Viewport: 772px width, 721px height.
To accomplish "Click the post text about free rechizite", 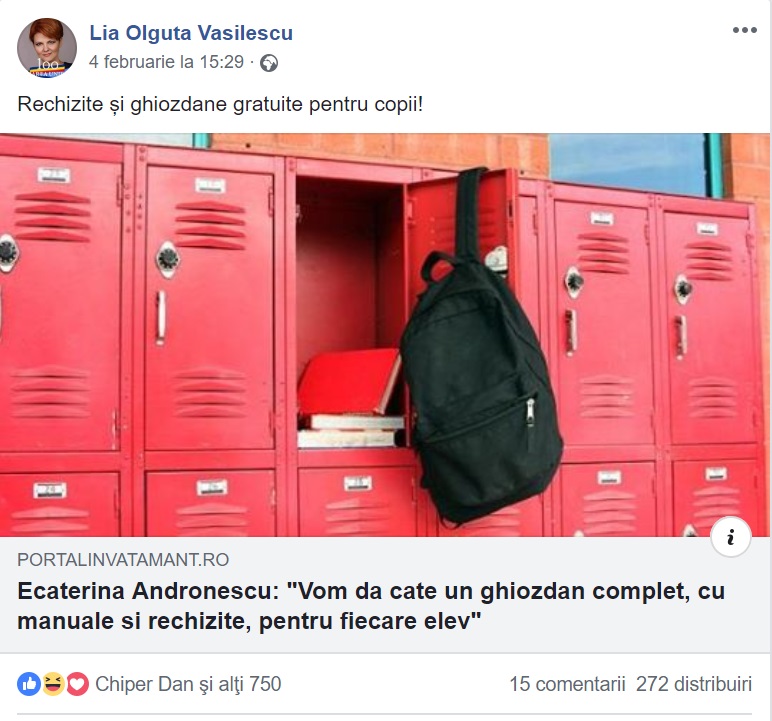I will 220,104.
